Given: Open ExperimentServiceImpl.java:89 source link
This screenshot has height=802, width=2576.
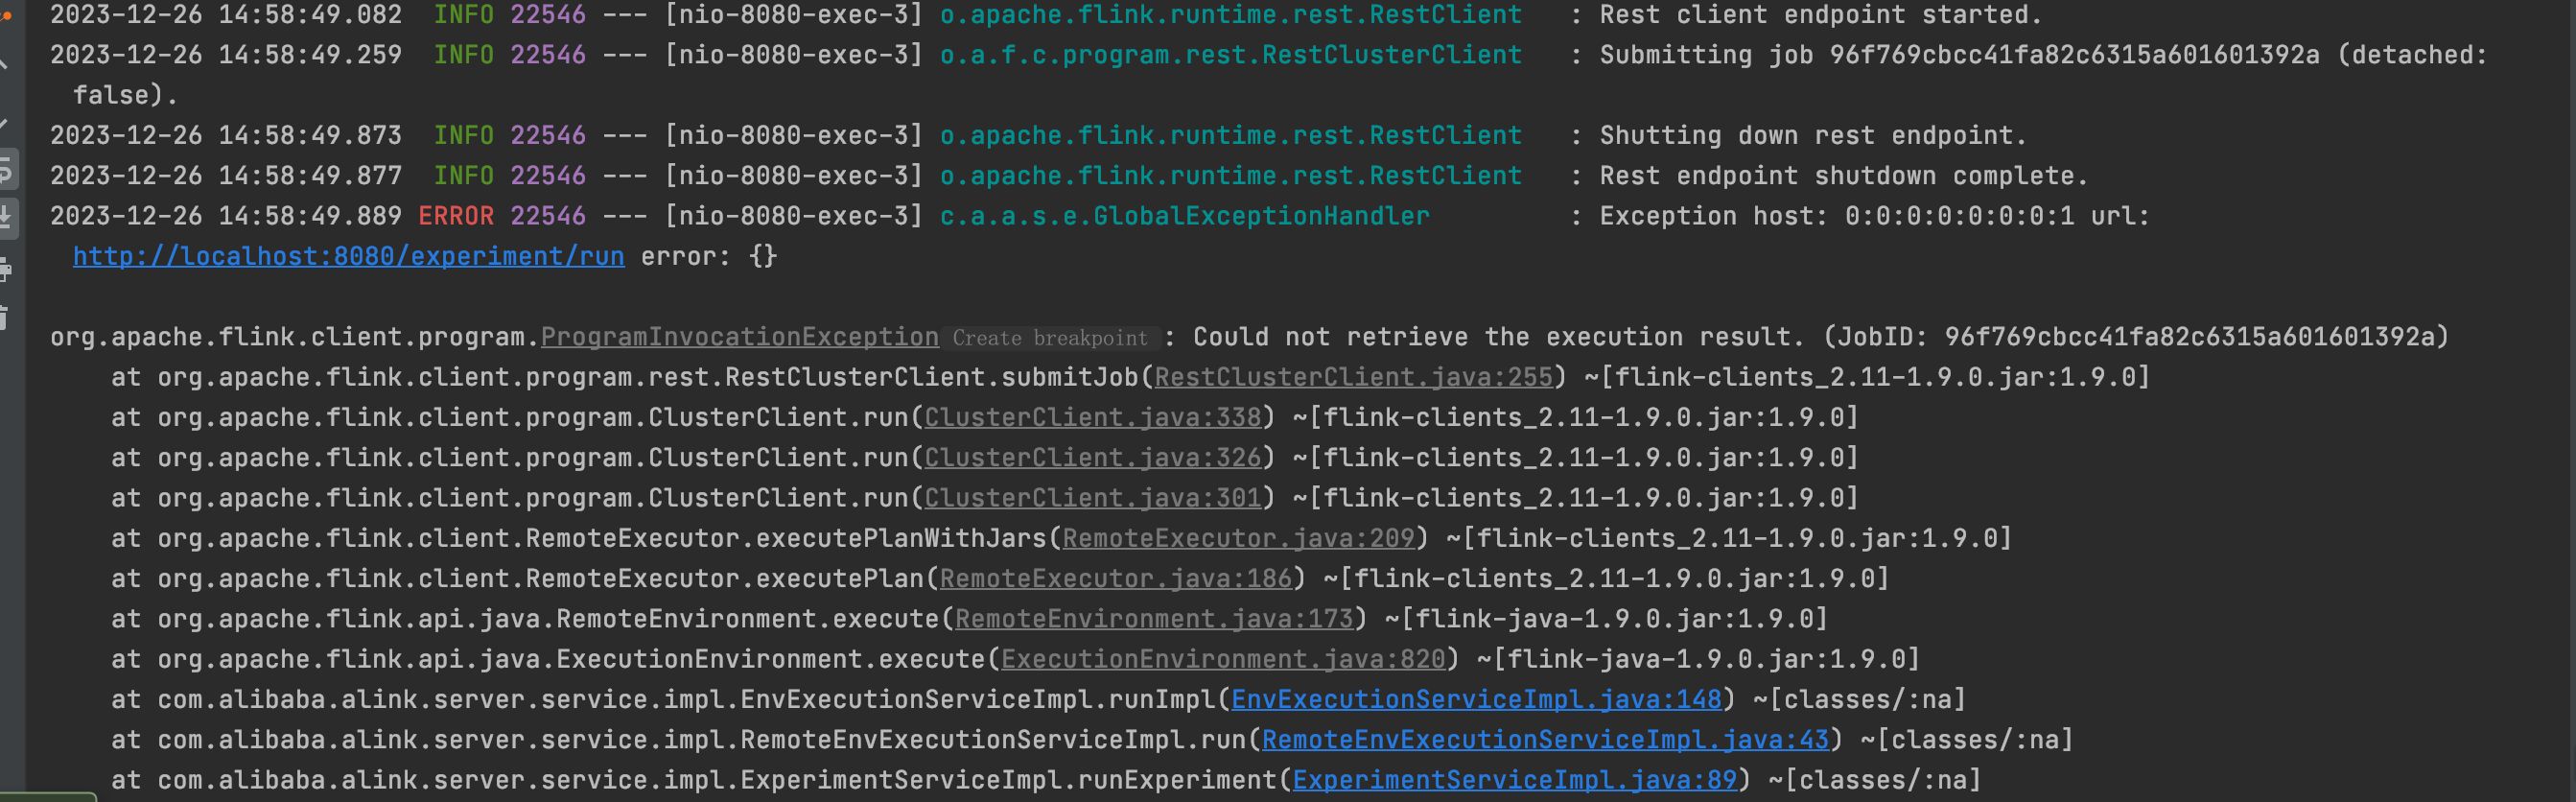Looking at the screenshot, I should [1514, 780].
